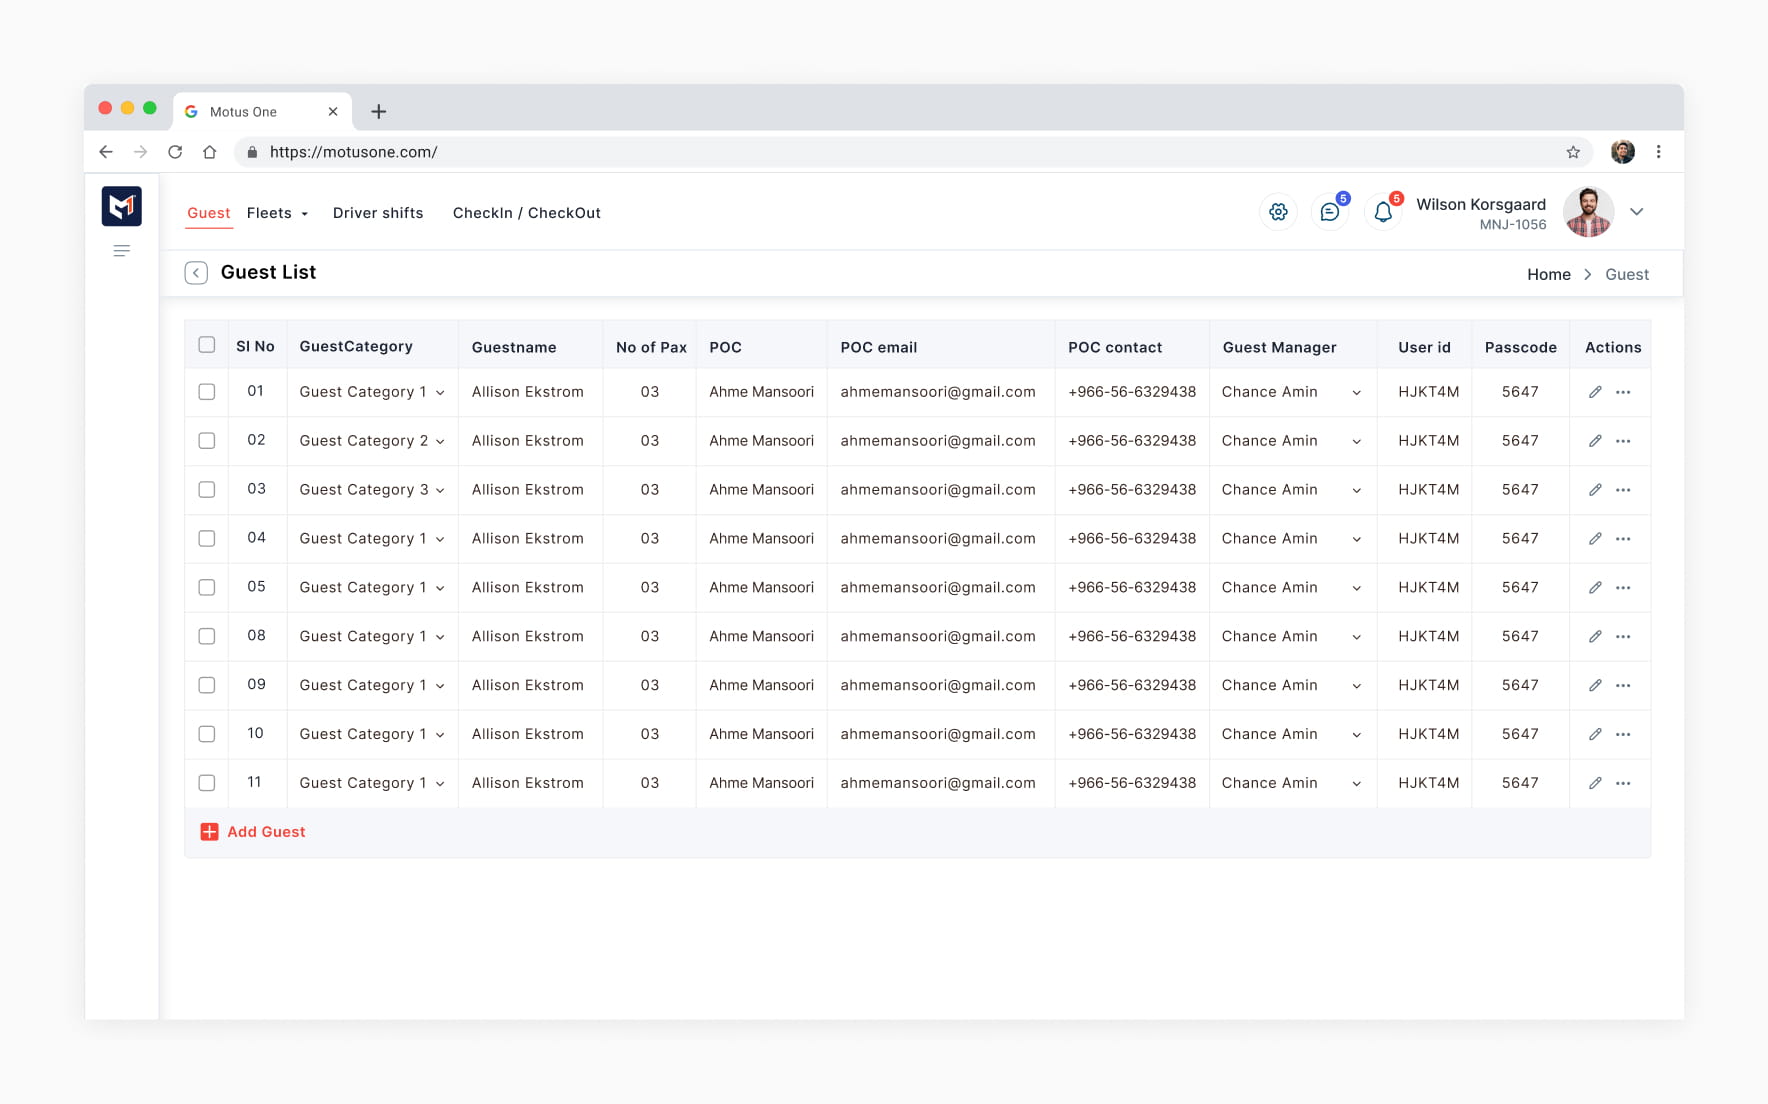Open the Fleets menu
Image resolution: width=1768 pixels, height=1104 pixels.
pos(277,213)
